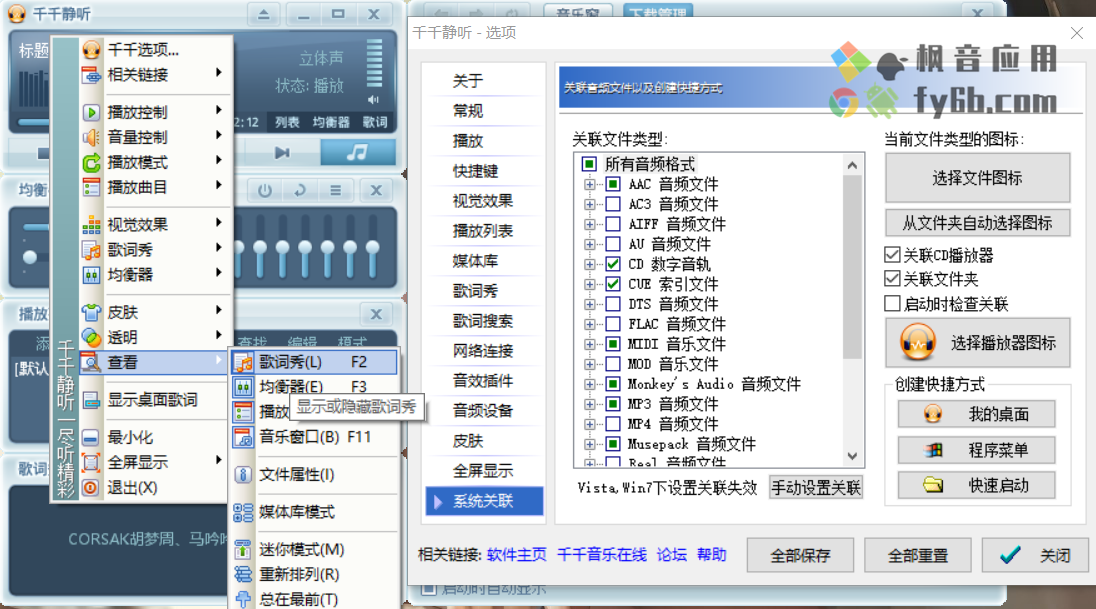Screen dimensions: 1096x609
Task: Click the 相关链接 menu icon
Action: point(92,75)
